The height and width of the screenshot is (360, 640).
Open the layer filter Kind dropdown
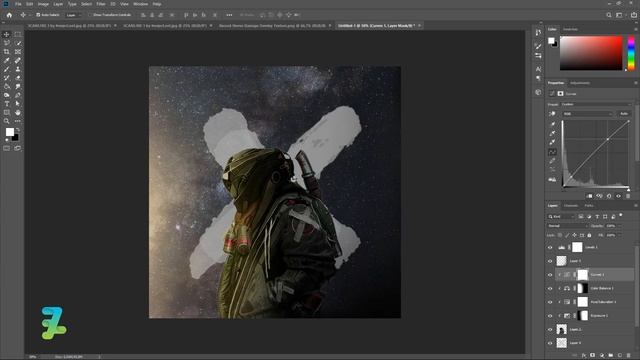pyautogui.click(x=562, y=216)
